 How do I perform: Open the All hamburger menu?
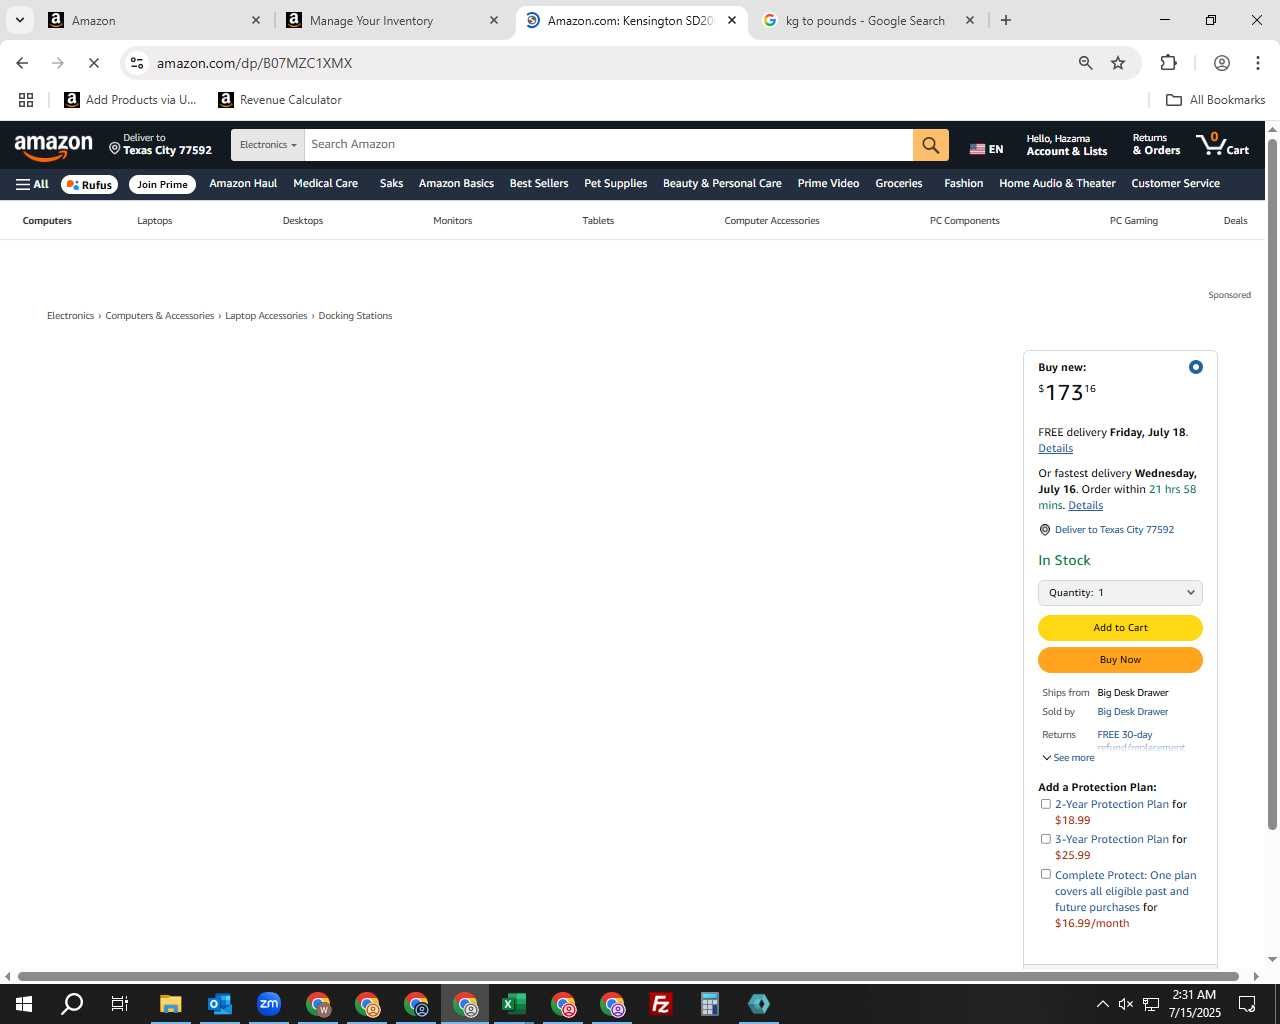coord(32,184)
